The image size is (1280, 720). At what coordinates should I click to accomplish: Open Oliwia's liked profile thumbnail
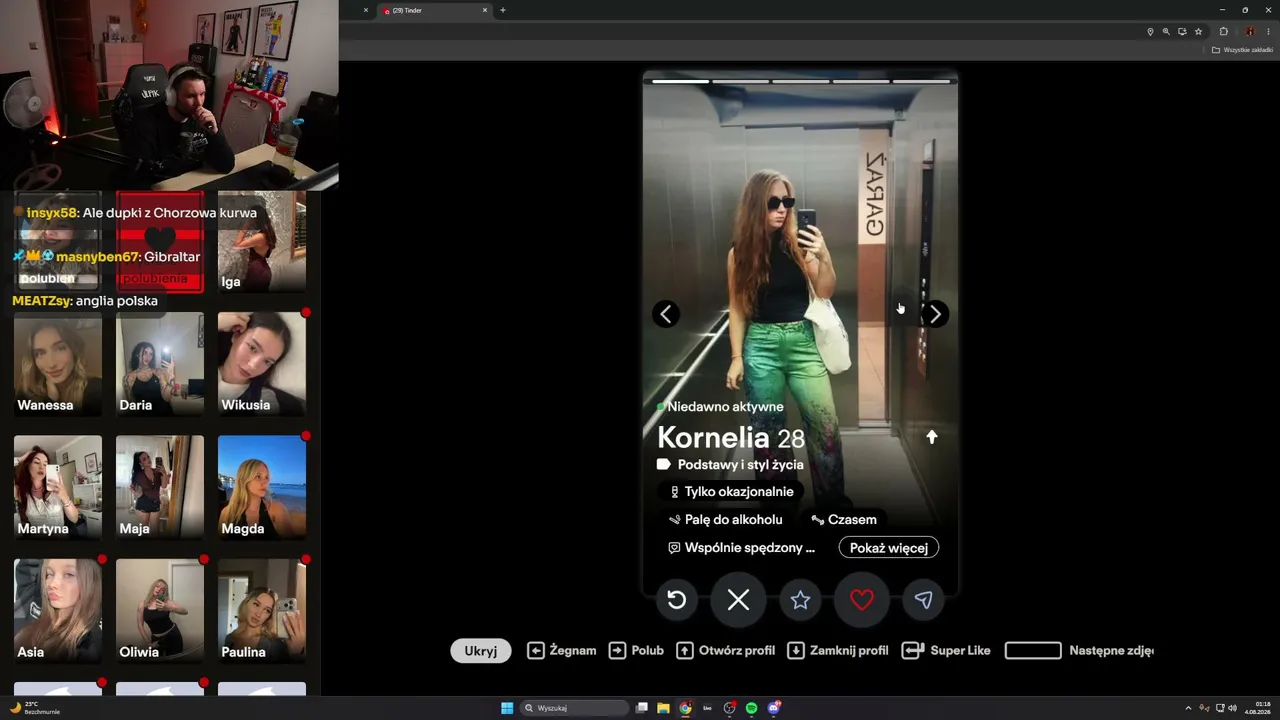coord(160,610)
